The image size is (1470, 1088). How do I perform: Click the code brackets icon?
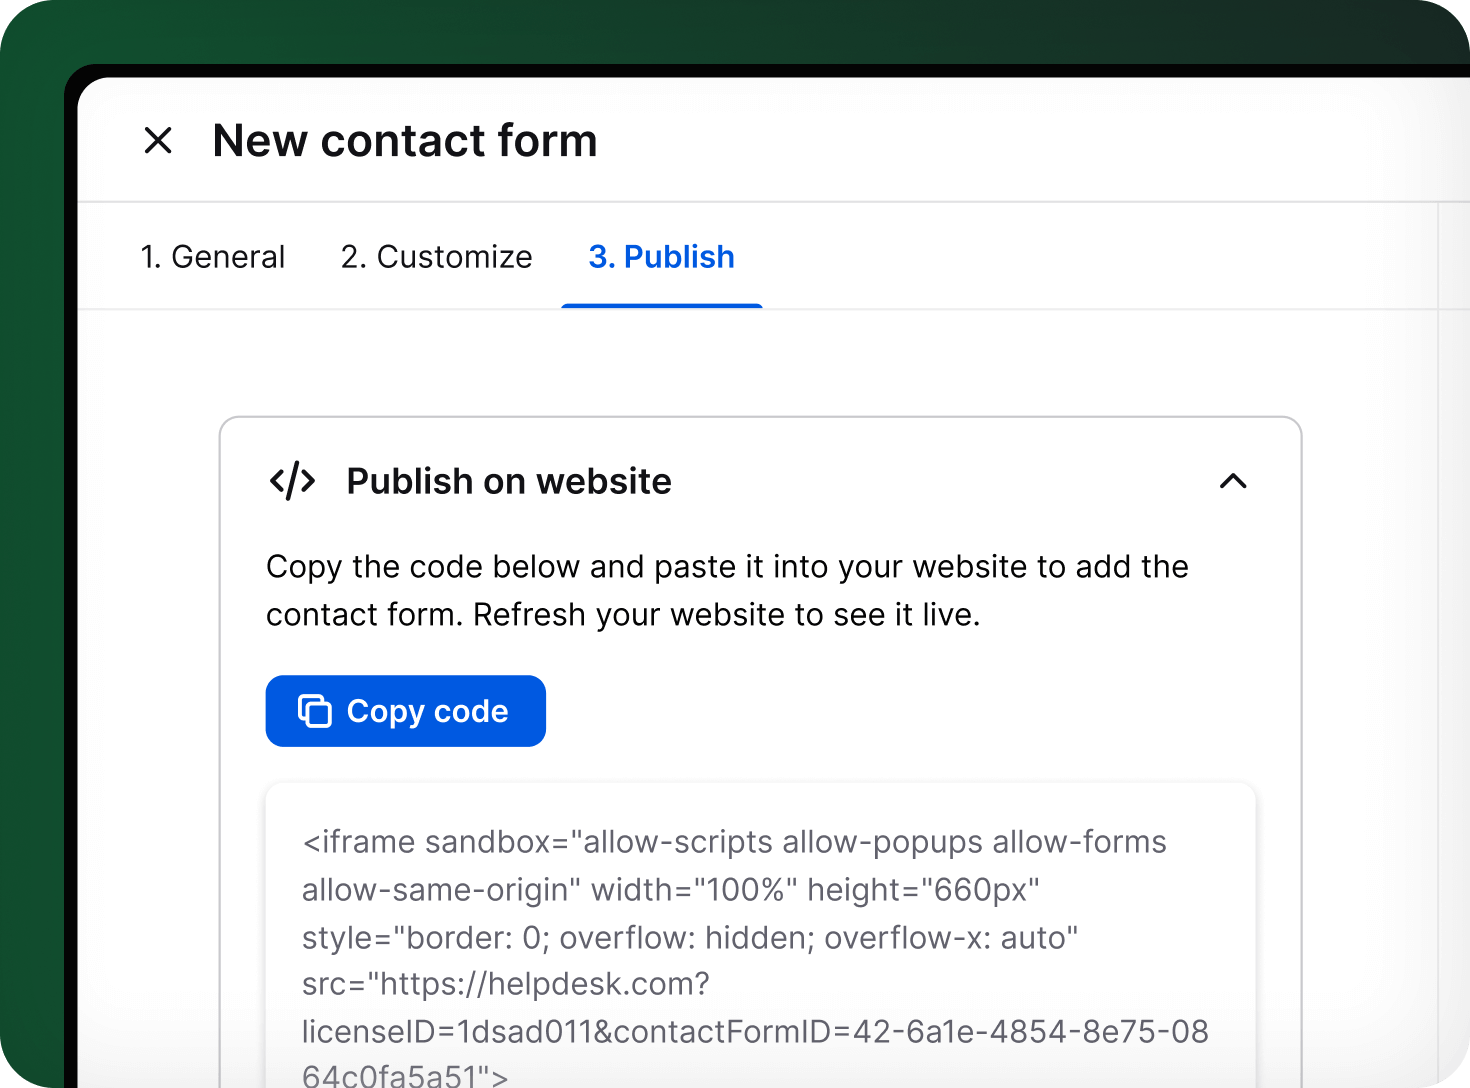(x=292, y=481)
